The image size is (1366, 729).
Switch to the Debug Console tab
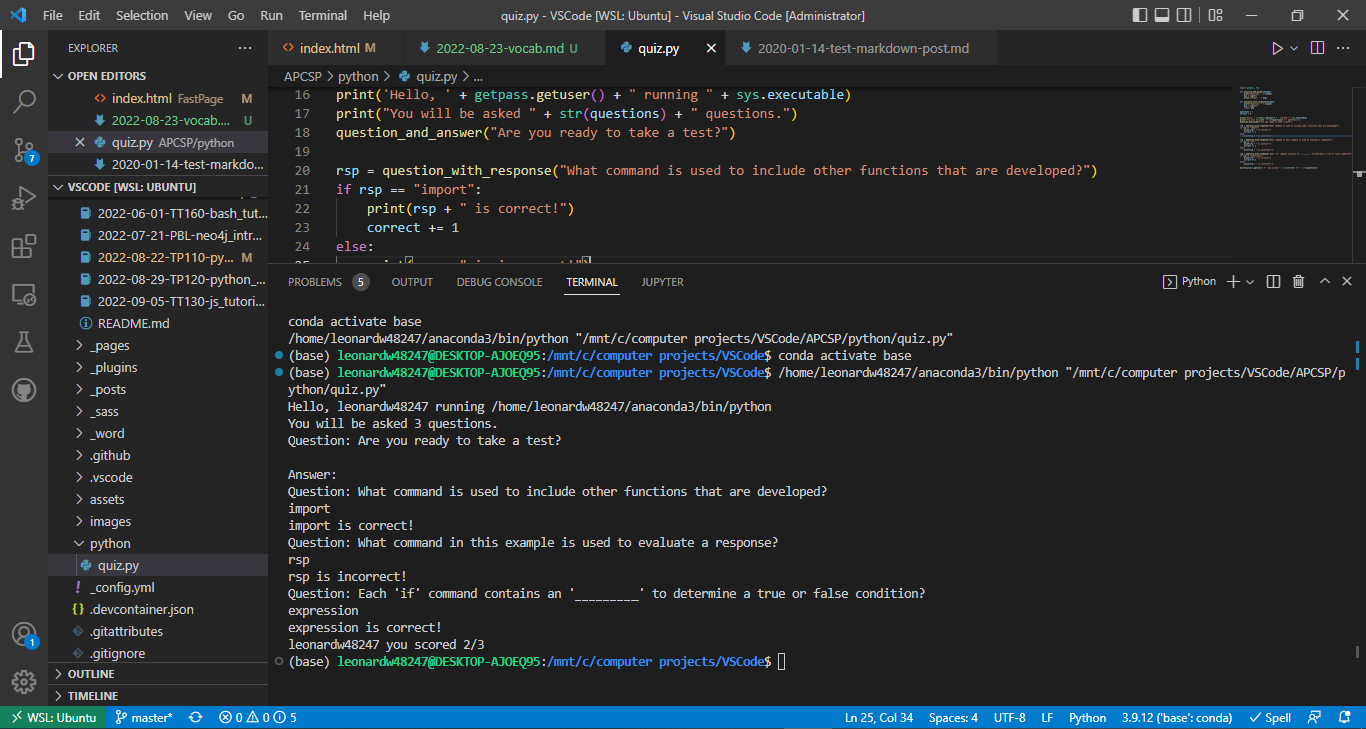(x=499, y=282)
